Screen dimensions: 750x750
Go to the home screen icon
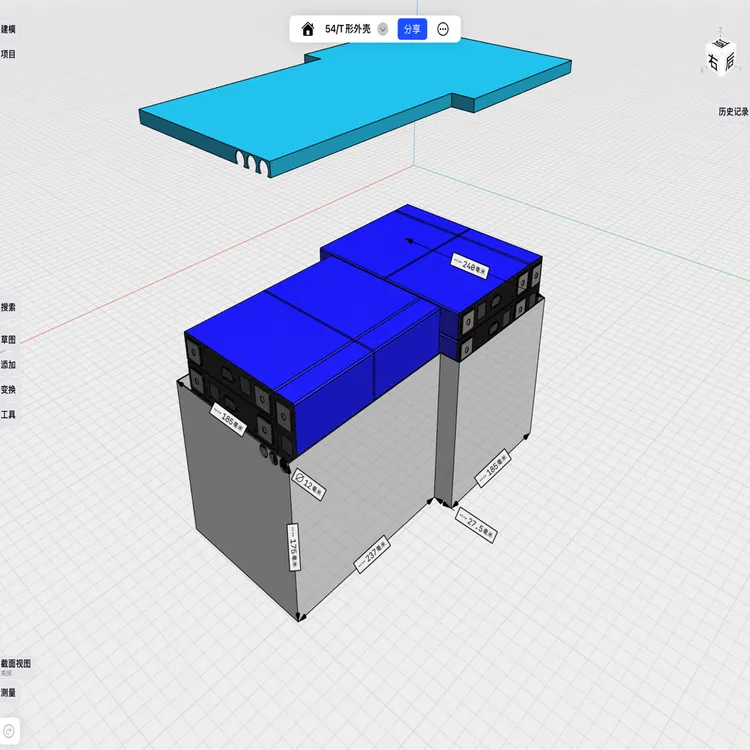coord(308,29)
